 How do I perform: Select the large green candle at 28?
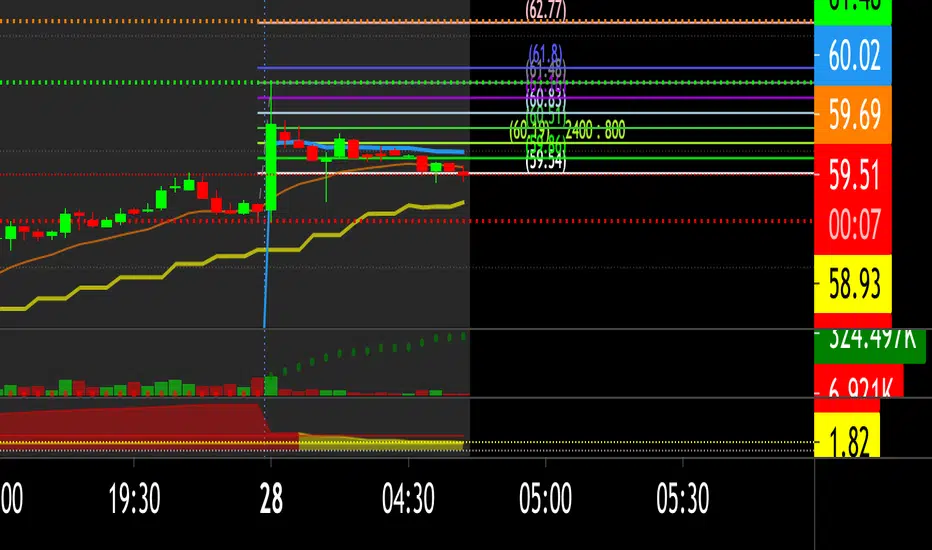[271, 166]
